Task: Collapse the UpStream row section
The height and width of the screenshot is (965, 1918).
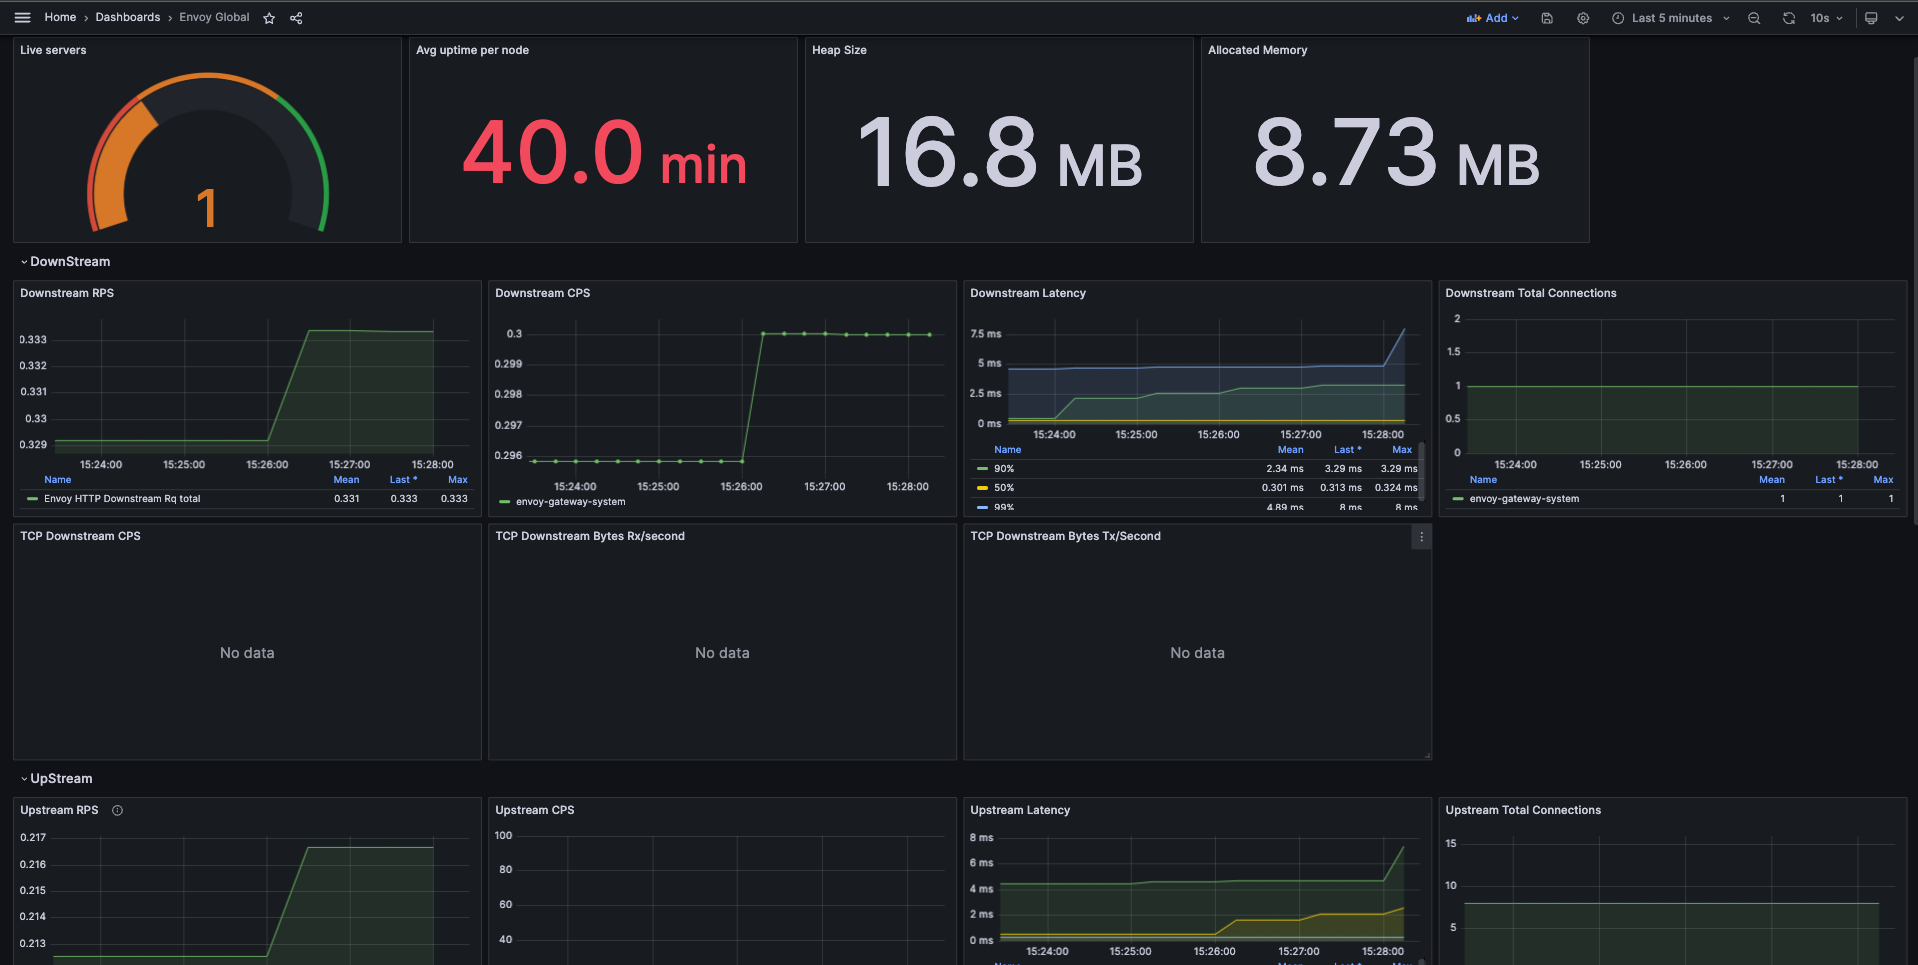Action: coord(60,779)
